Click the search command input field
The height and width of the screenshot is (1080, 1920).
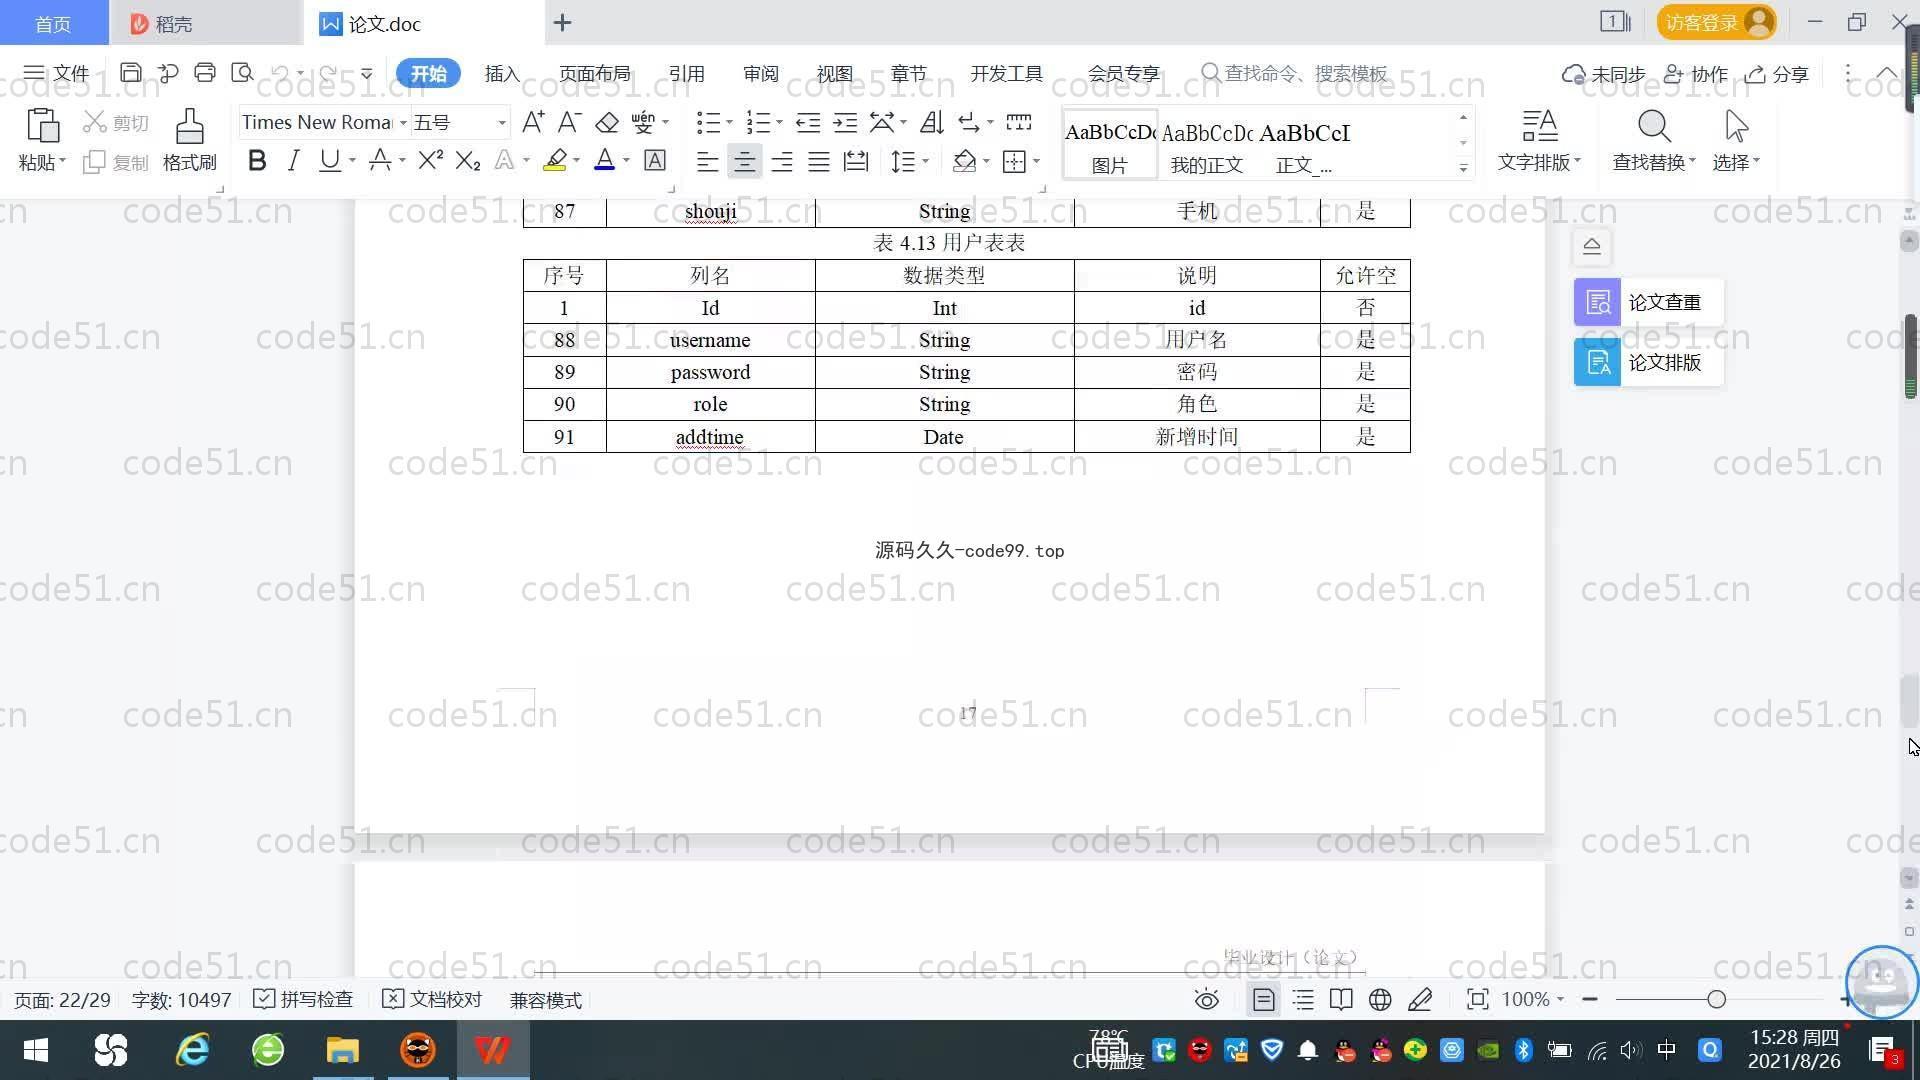click(1305, 74)
